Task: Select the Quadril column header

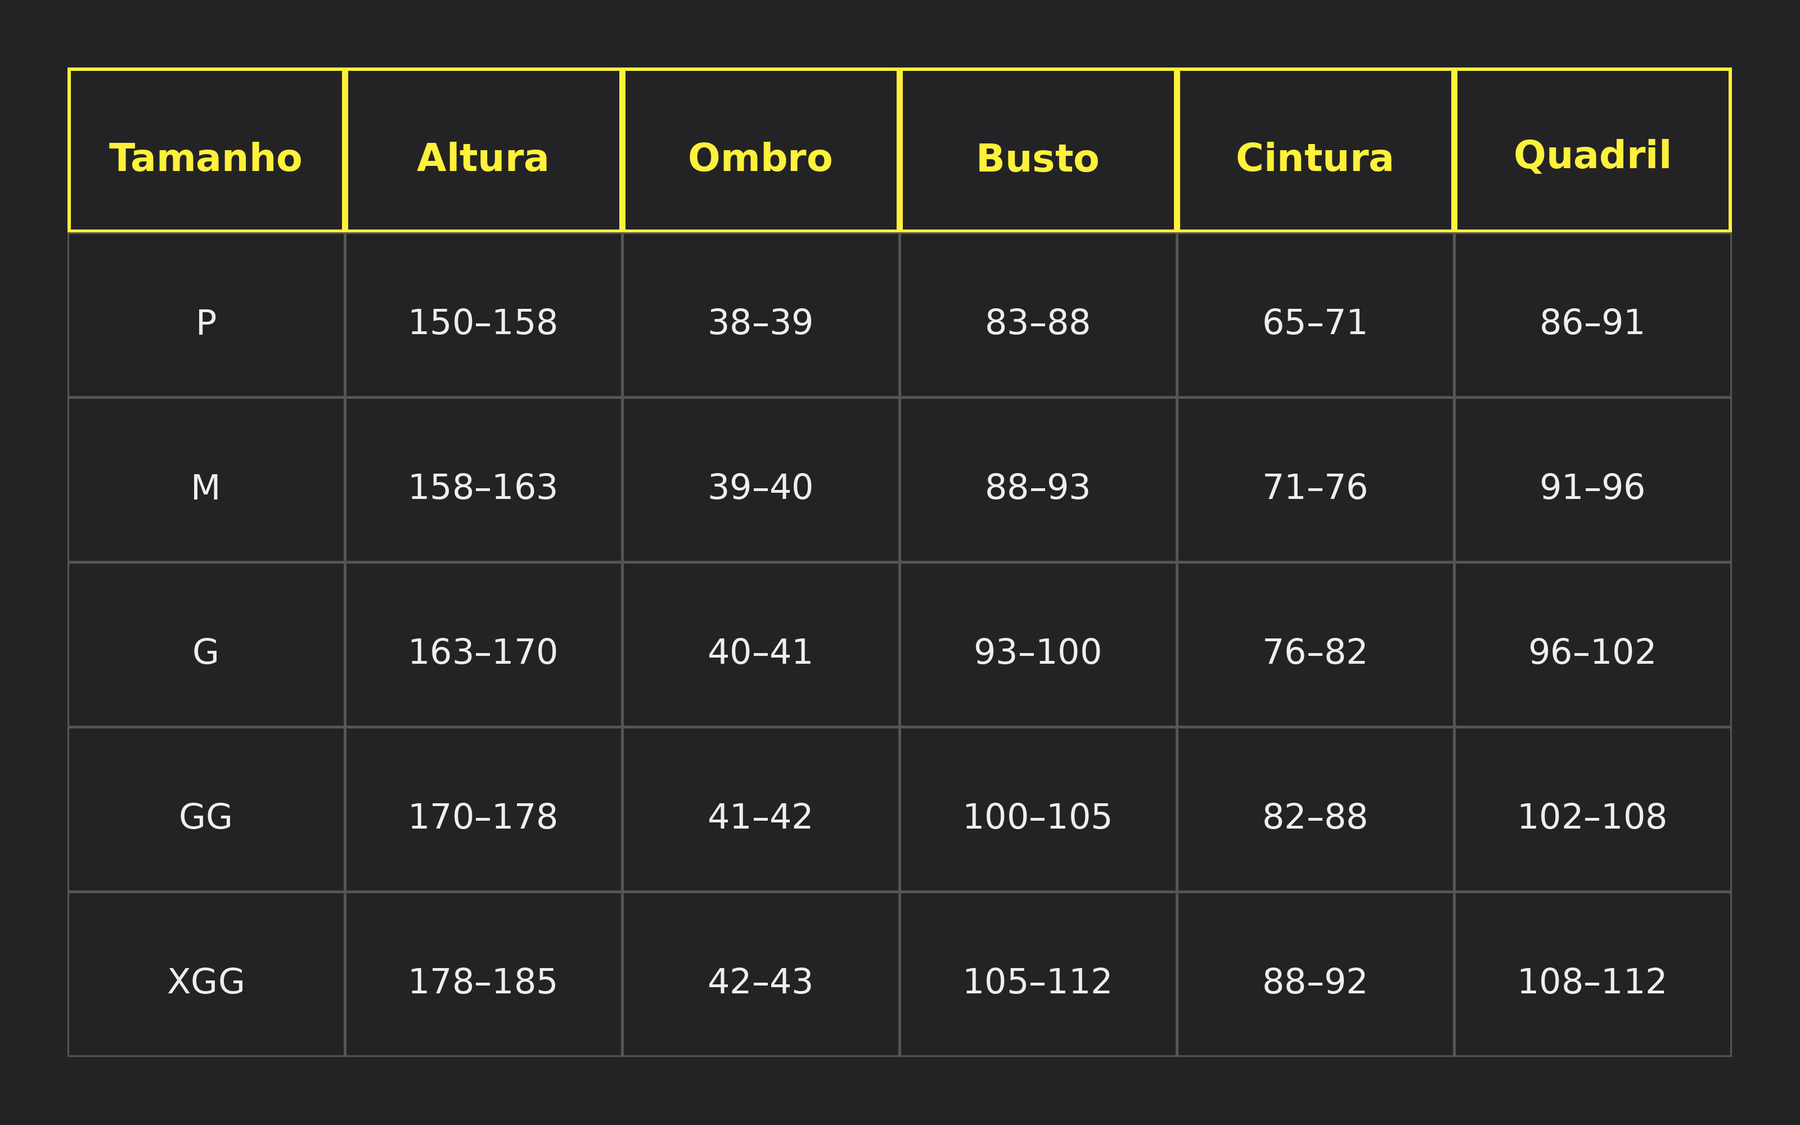Action: [1592, 156]
